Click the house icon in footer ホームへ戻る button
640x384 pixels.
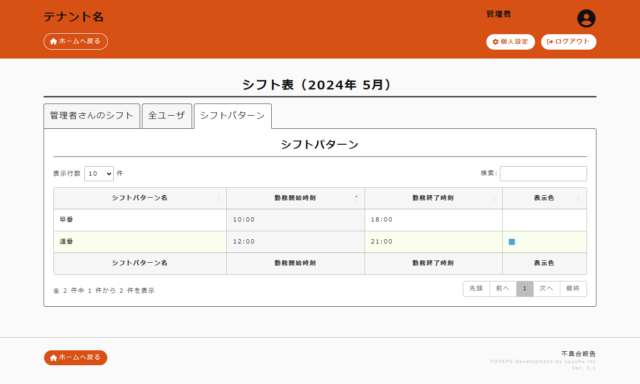coord(53,358)
